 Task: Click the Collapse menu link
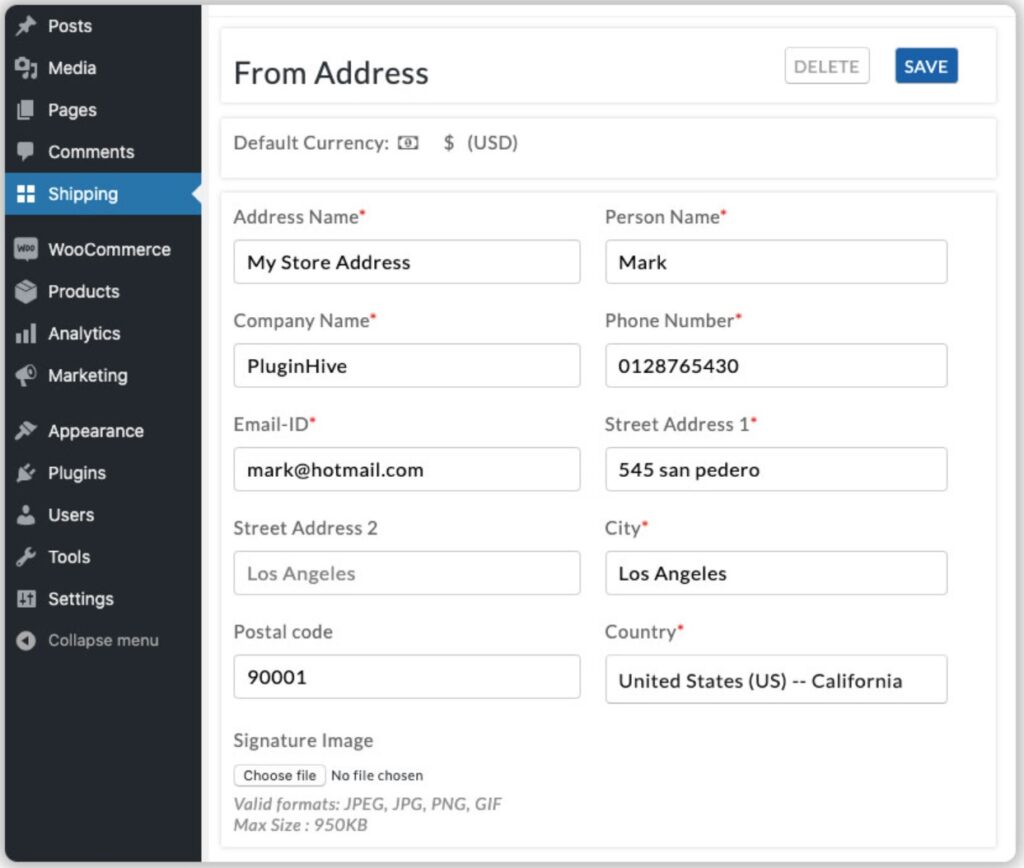click(103, 641)
